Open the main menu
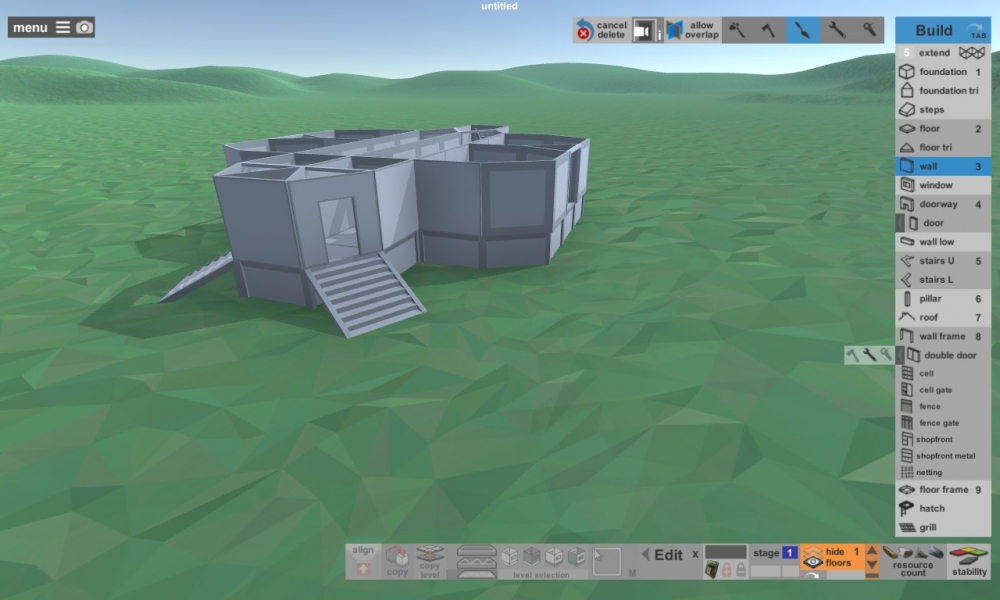This screenshot has width=1000, height=600. [x=40, y=28]
